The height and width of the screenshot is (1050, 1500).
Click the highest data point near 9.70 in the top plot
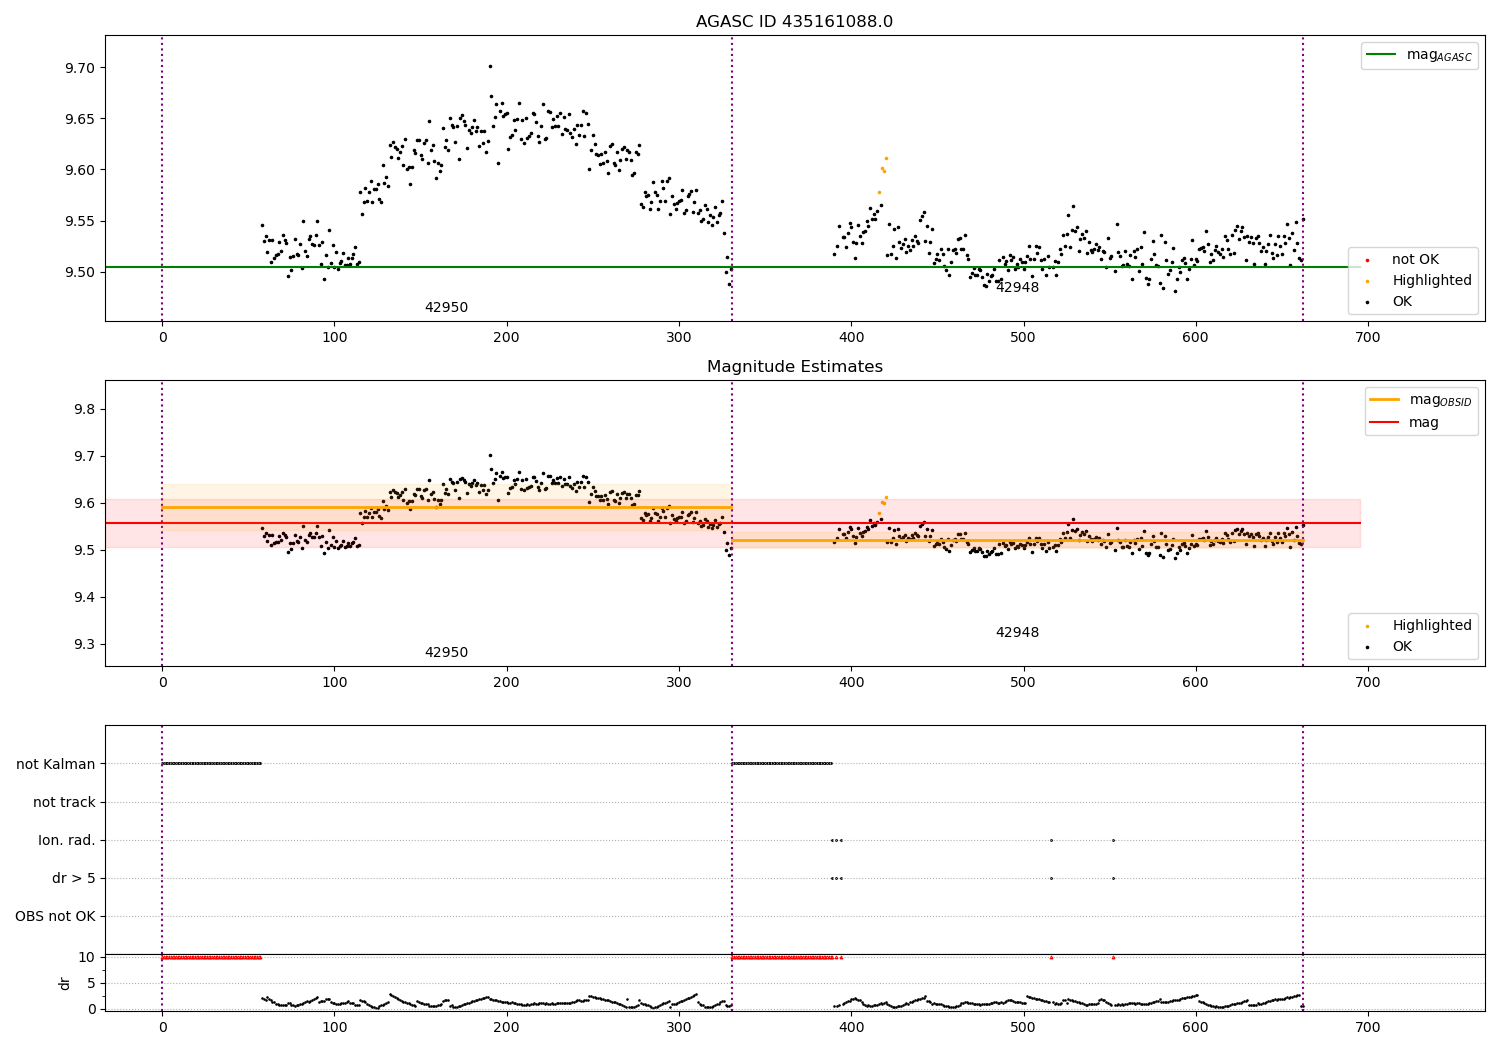point(490,66)
